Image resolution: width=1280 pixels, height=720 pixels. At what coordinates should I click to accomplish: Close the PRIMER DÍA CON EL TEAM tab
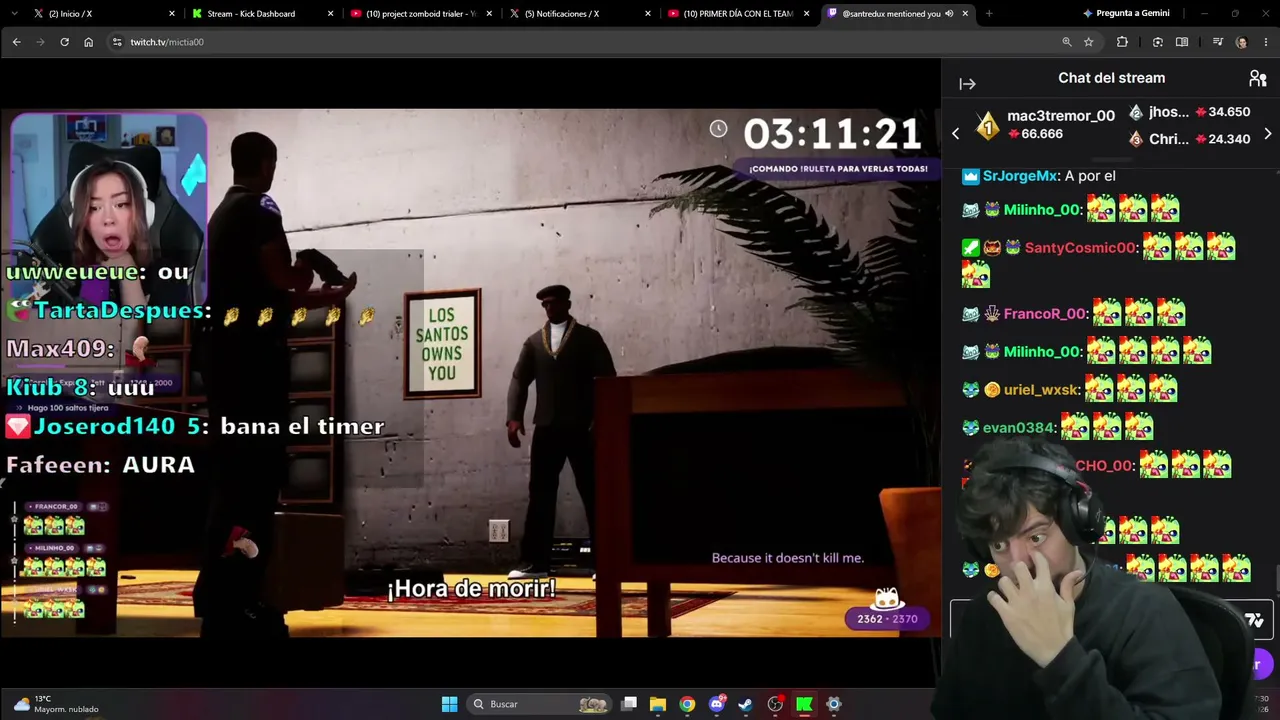click(x=806, y=14)
